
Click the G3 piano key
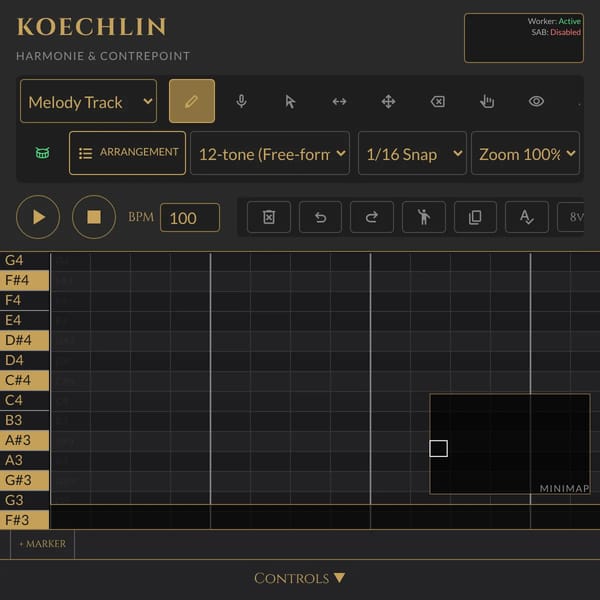tap(24, 500)
